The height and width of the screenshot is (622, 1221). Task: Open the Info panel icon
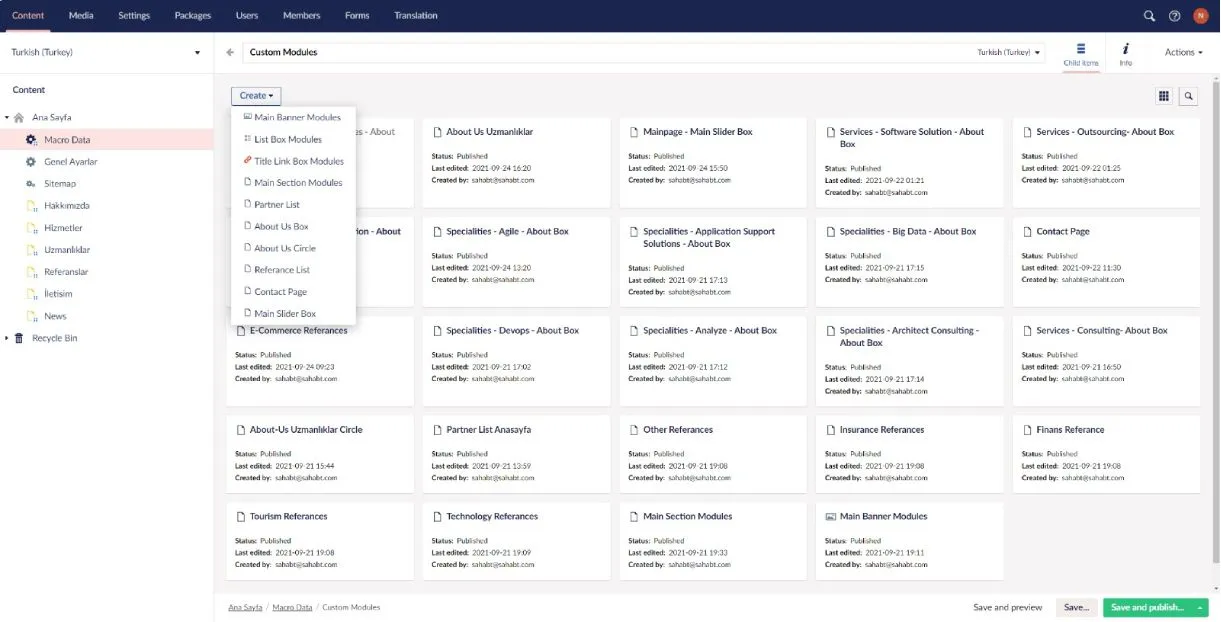tap(1125, 53)
